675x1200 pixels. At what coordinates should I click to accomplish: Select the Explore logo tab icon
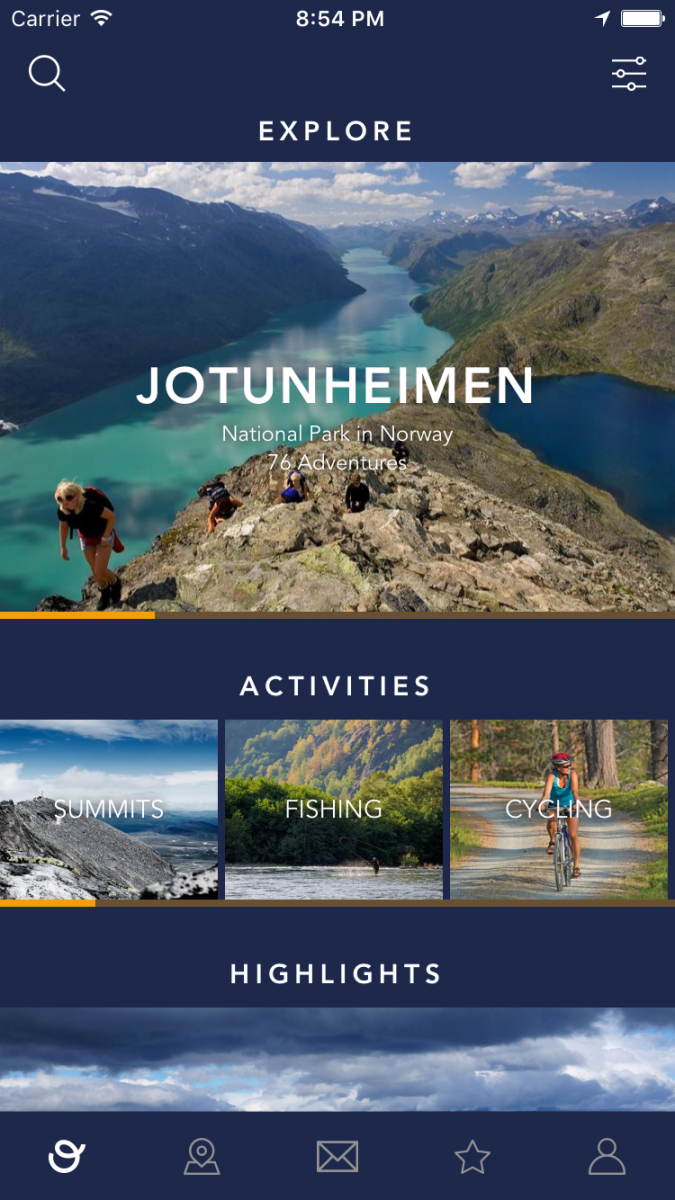pos(67,1157)
